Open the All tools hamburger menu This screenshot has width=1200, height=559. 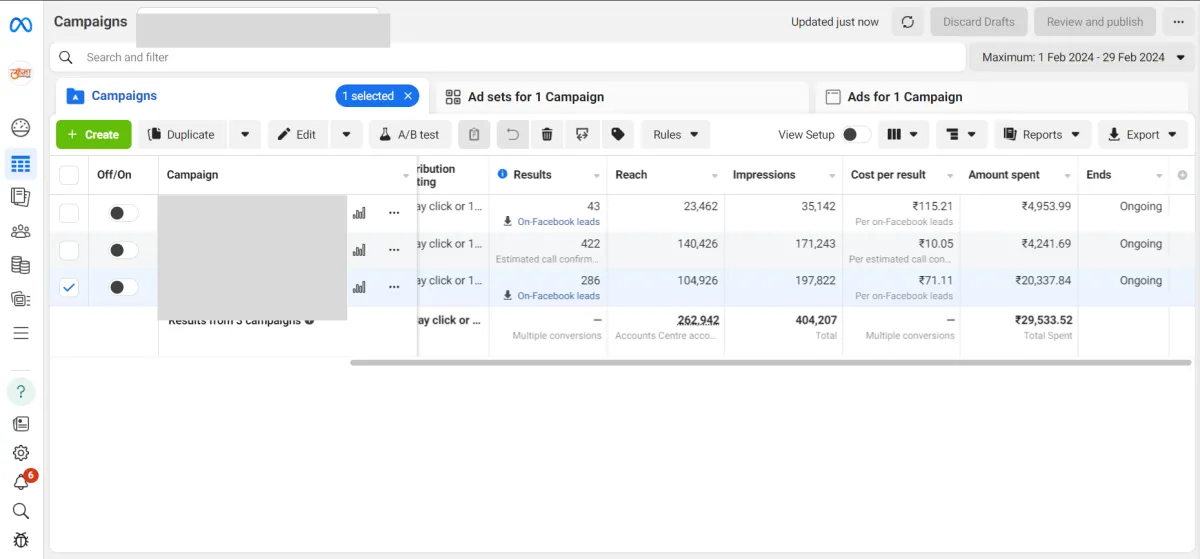coord(20,333)
